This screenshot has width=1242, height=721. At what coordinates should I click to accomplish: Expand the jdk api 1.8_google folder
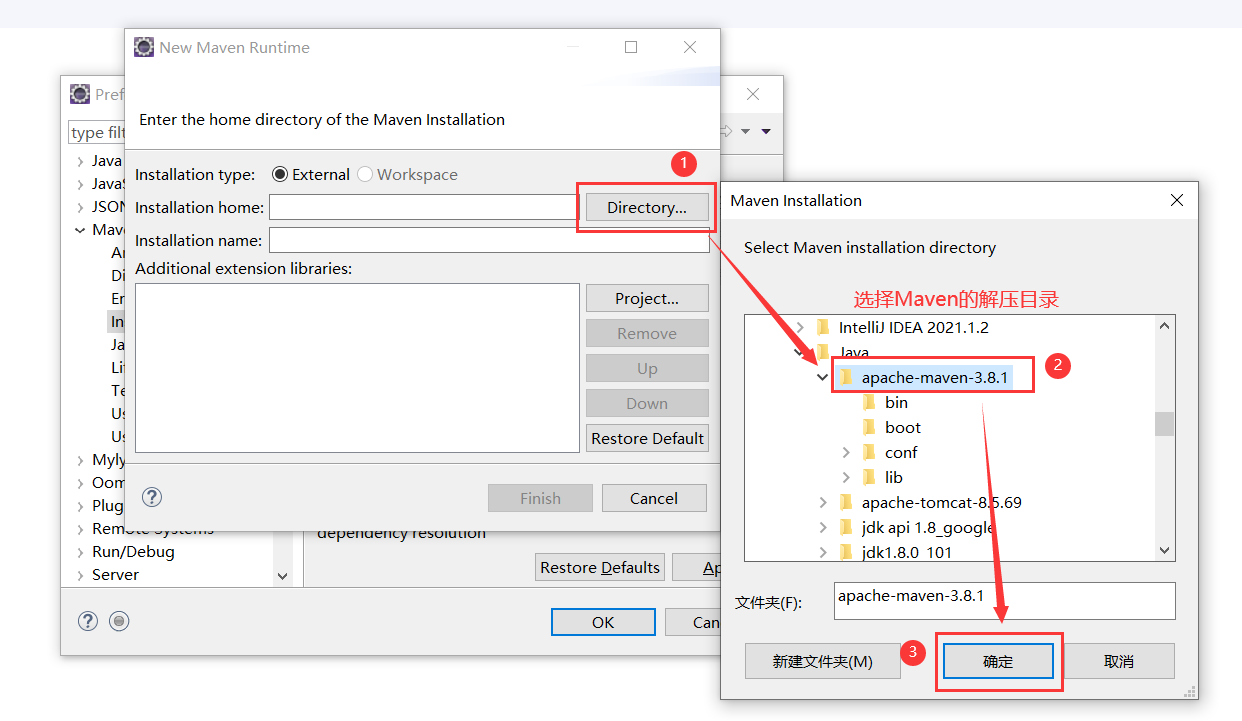(822, 527)
